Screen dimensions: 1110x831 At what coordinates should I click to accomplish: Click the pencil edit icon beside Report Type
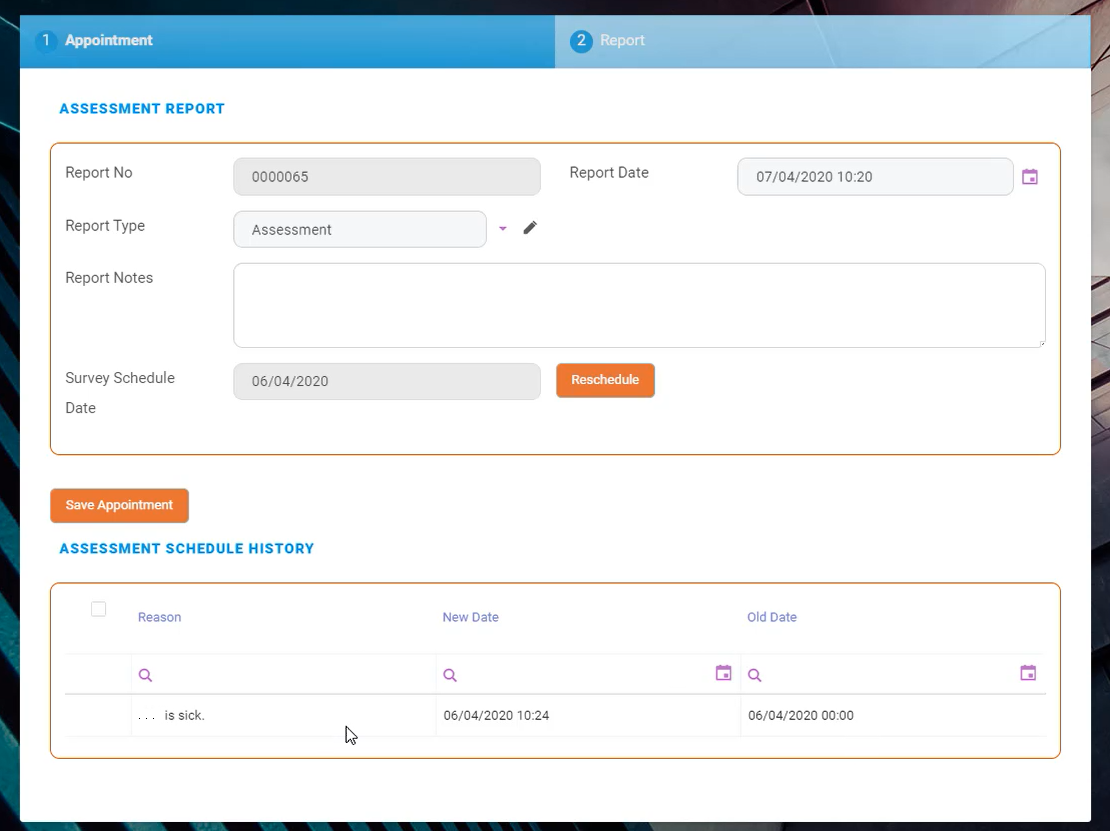pos(530,228)
